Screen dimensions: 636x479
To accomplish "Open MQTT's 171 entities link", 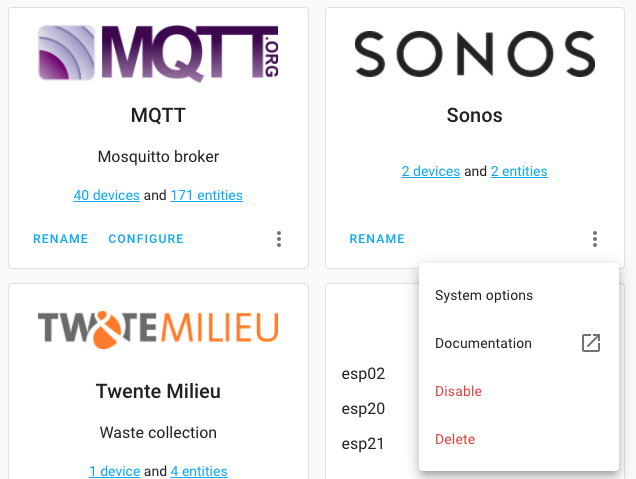I will [x=206, y=195].
